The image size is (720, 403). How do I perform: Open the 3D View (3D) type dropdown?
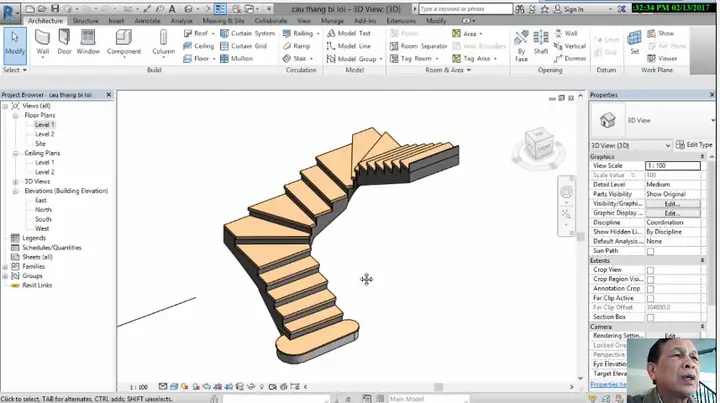tap(630, 146)
